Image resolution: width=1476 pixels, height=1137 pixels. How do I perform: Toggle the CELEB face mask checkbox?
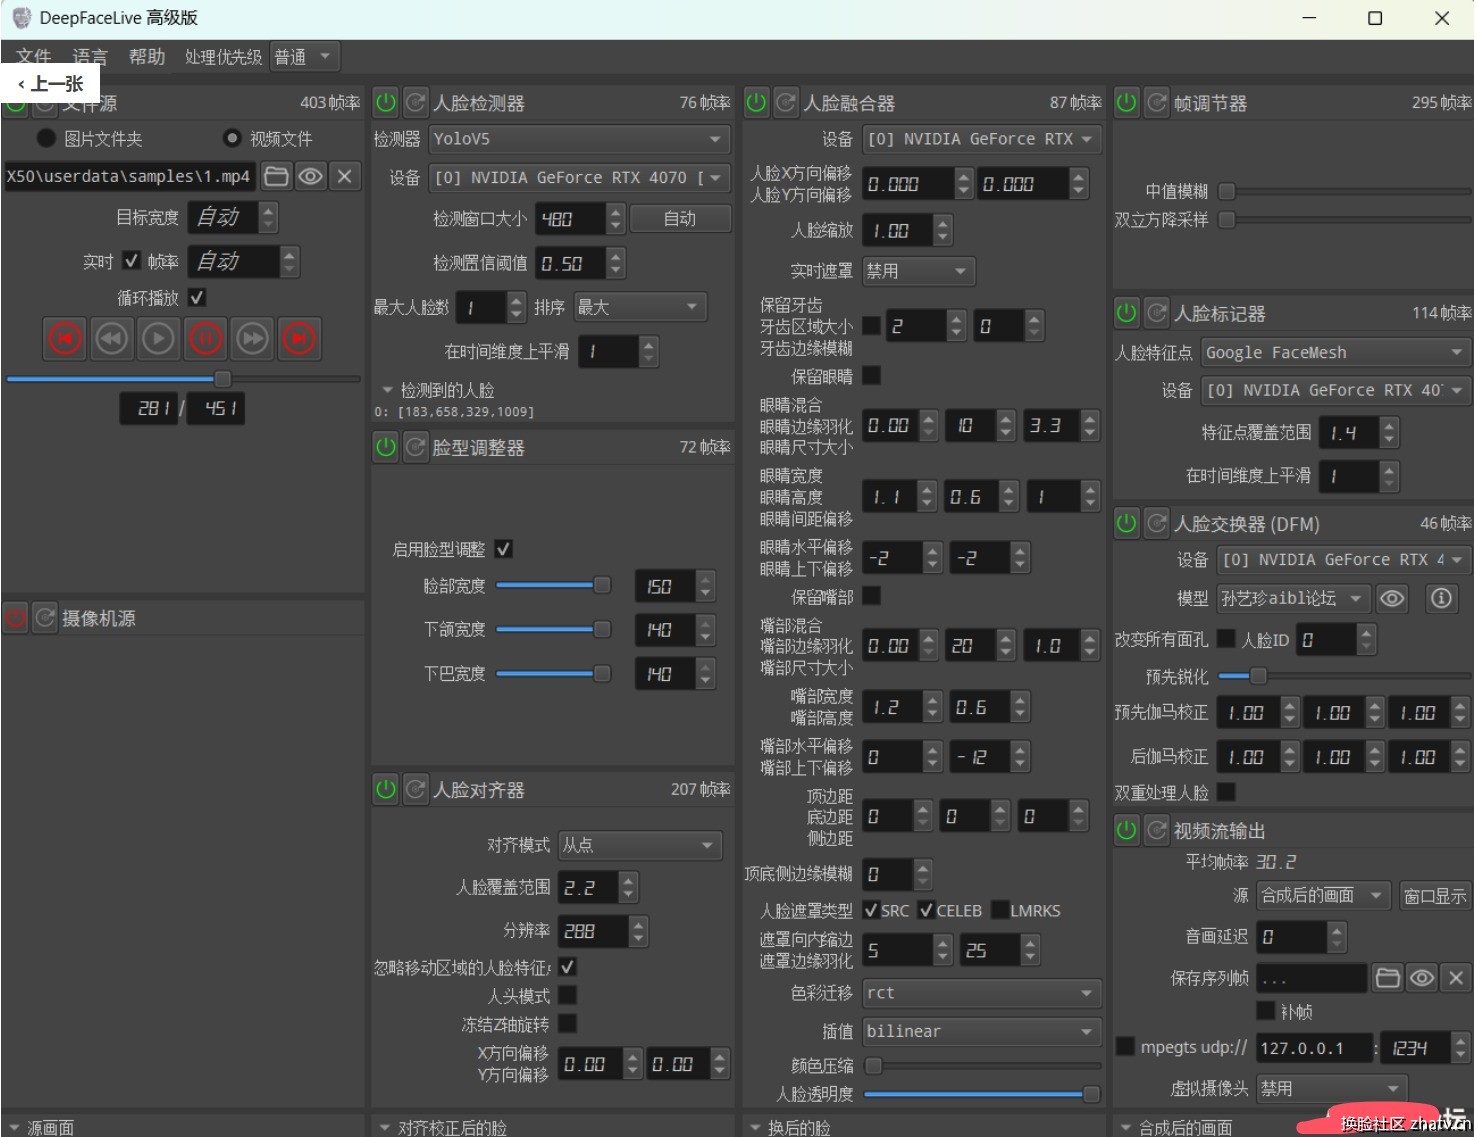[x=926, y=910]
